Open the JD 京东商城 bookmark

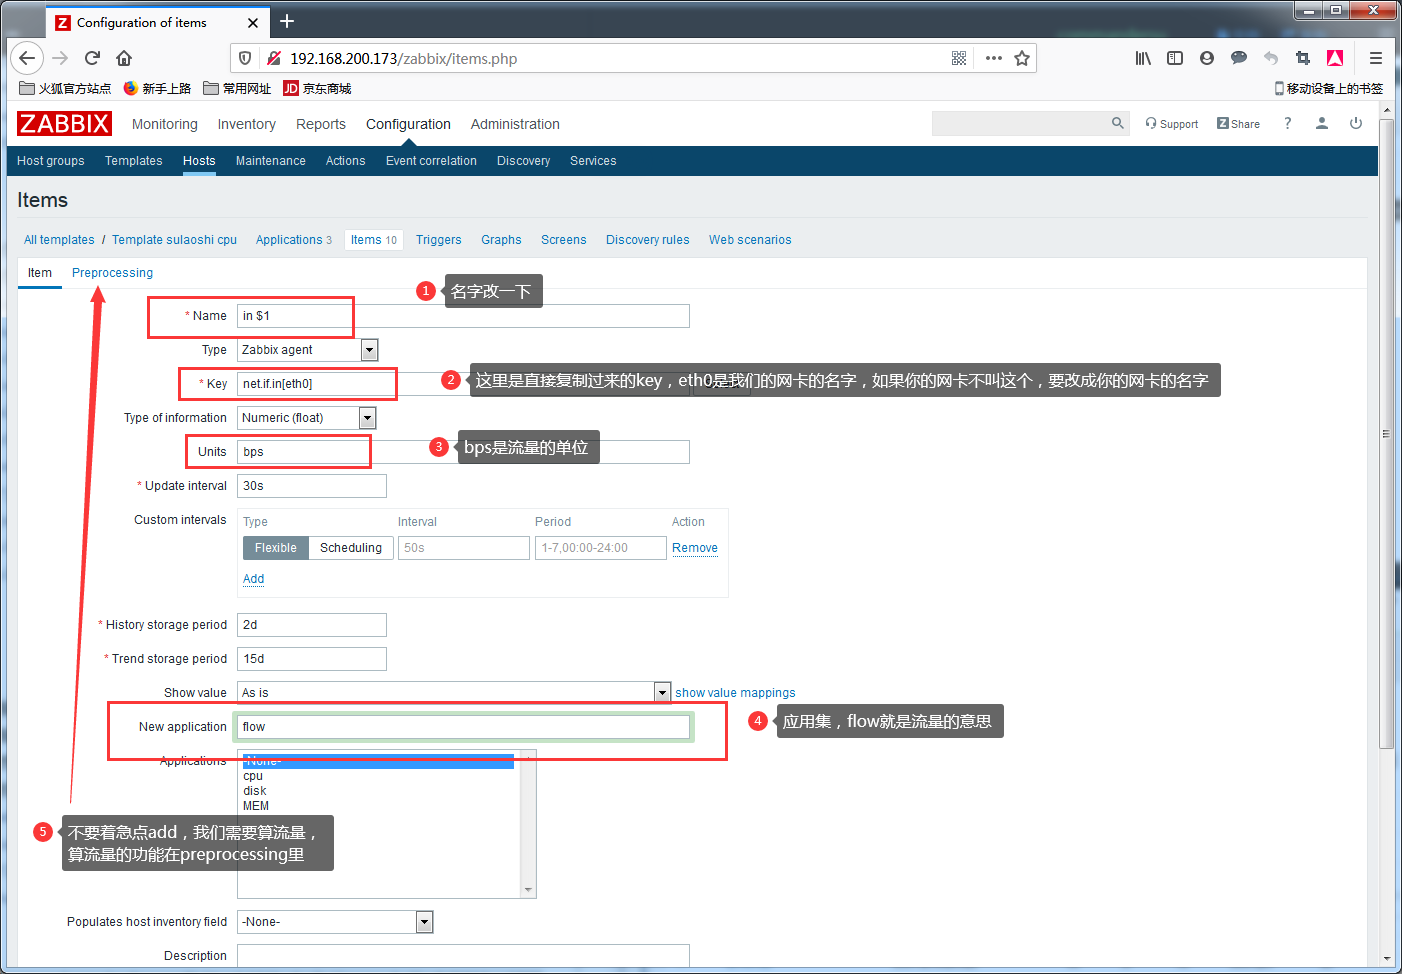pos(317,88)
